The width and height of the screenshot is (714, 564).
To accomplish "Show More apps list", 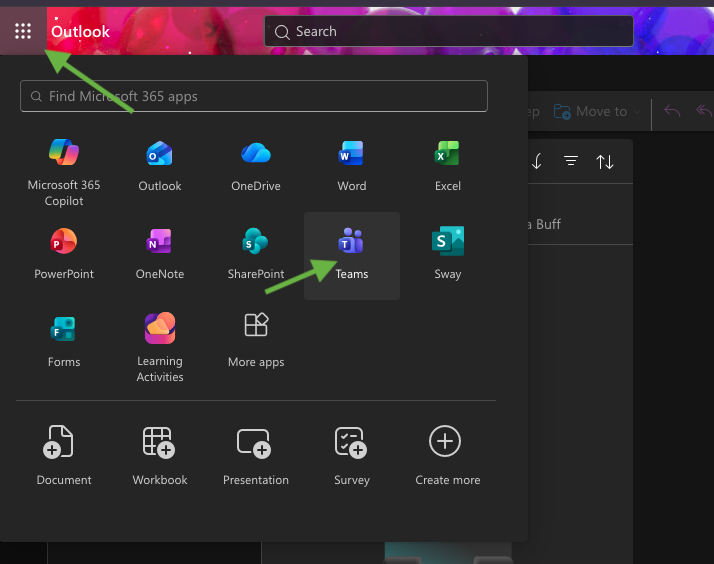I will tap(256, 340).
